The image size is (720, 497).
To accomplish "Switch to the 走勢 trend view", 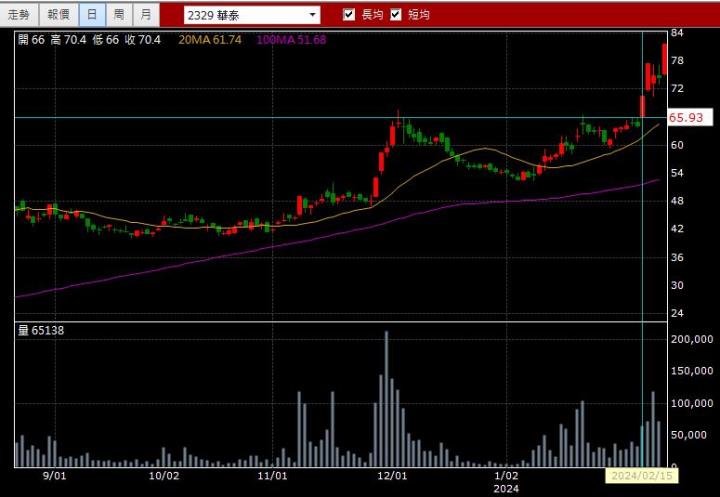I will pos(19,15).
